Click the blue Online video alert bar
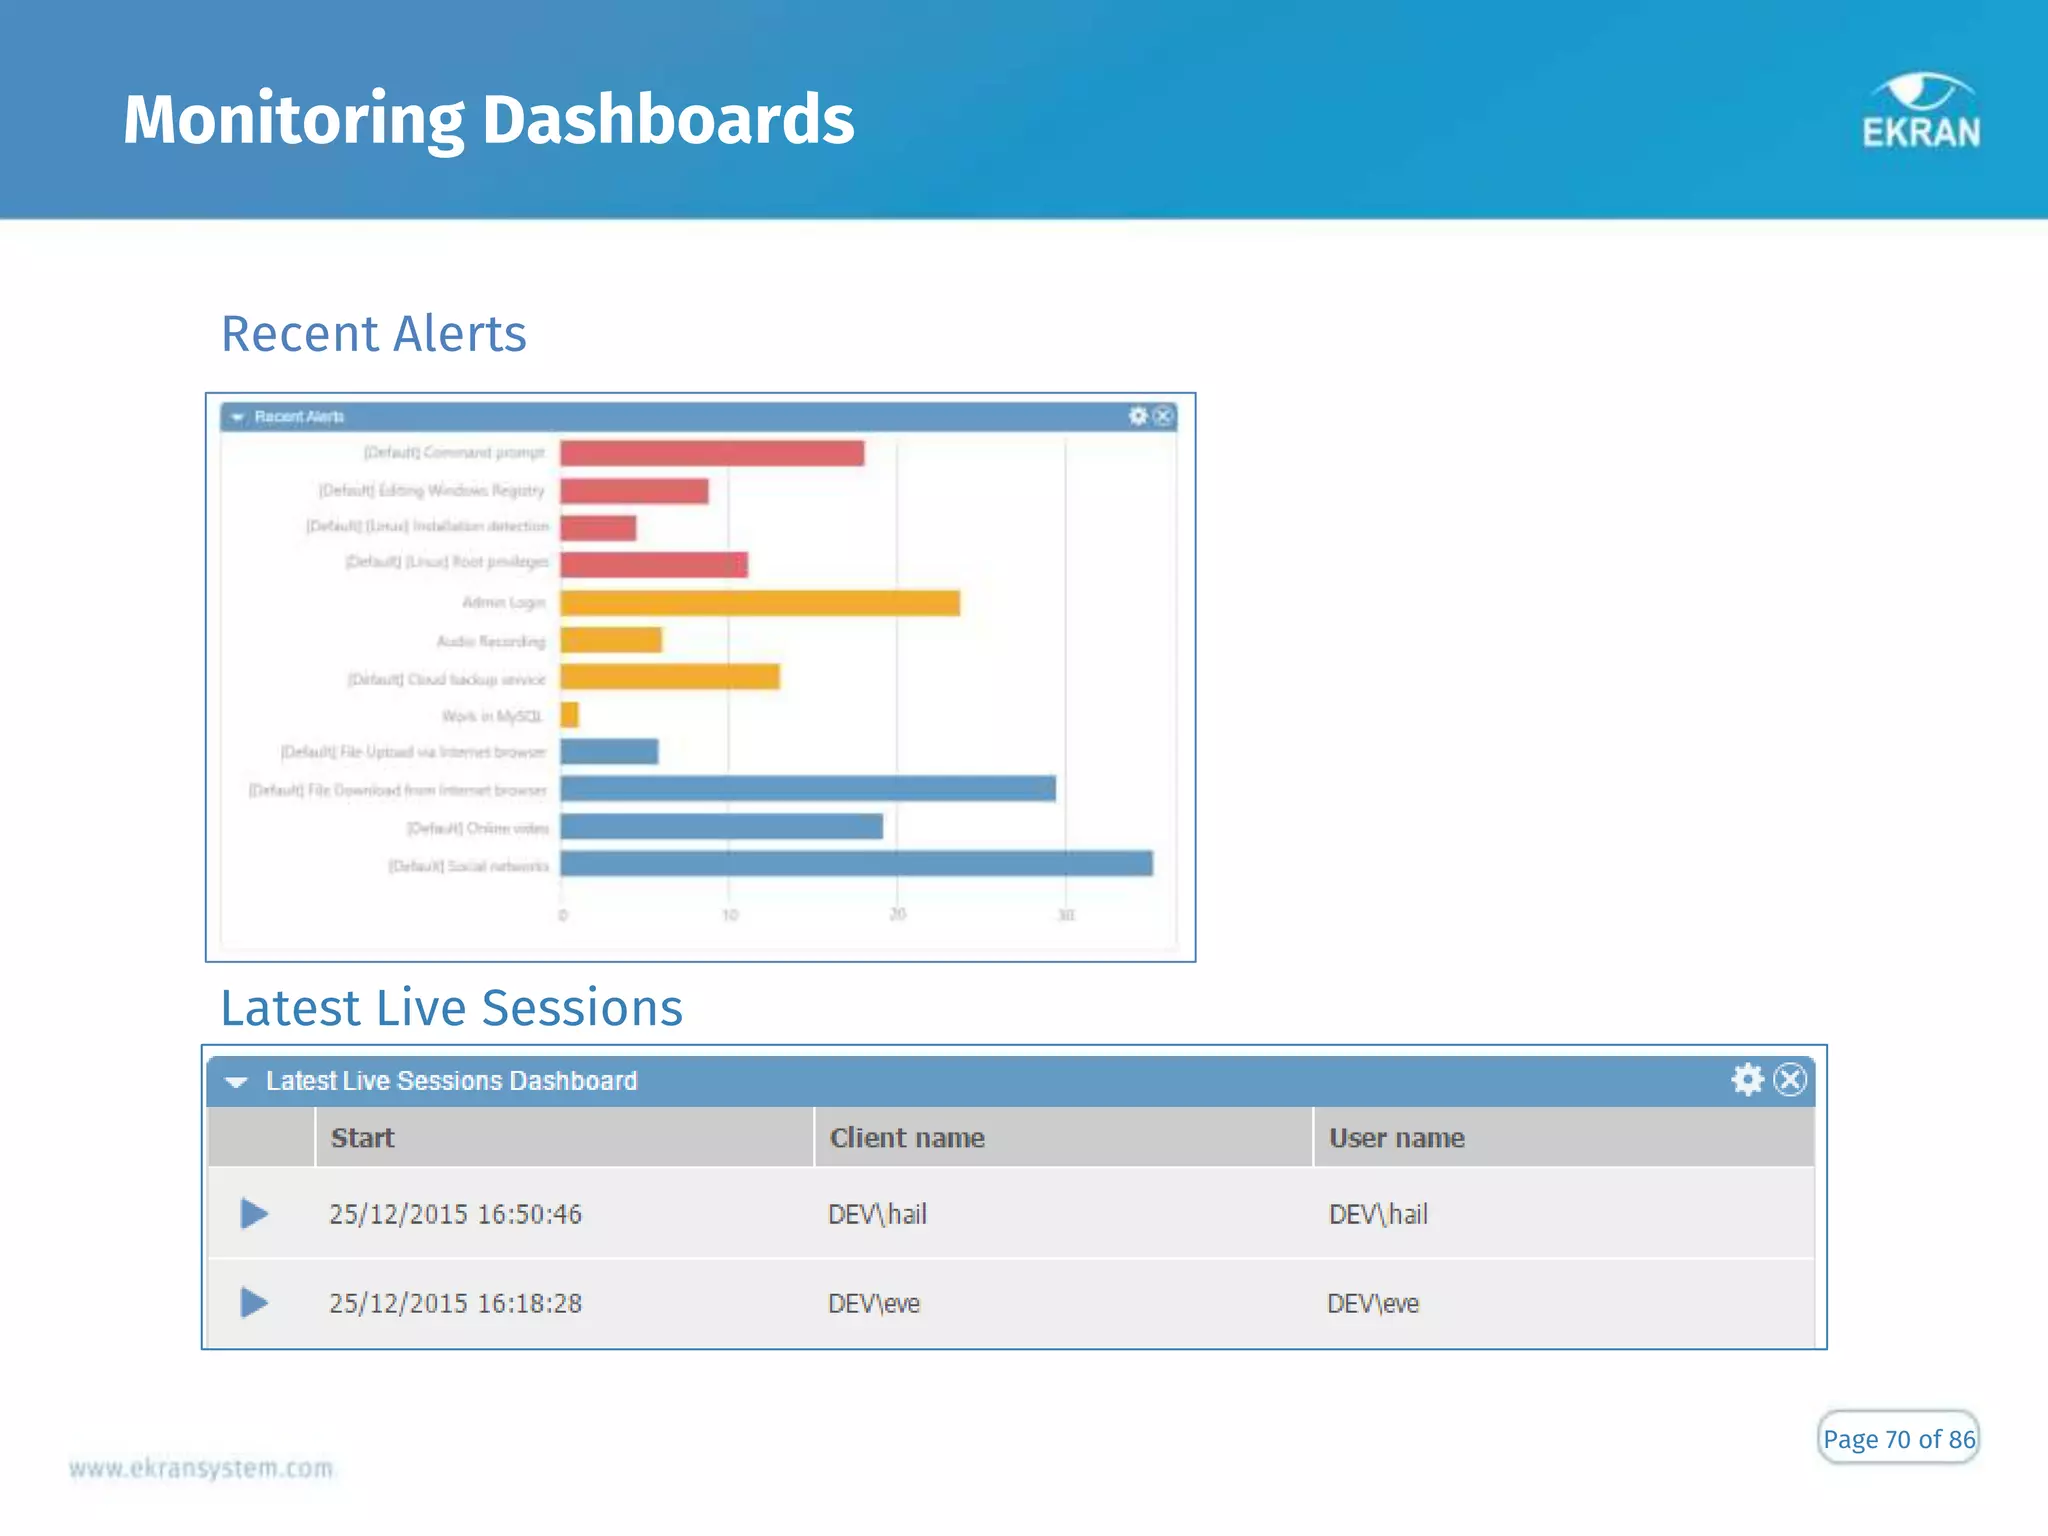Screen dimensions: 2048x1536 [x=722, y=826]
